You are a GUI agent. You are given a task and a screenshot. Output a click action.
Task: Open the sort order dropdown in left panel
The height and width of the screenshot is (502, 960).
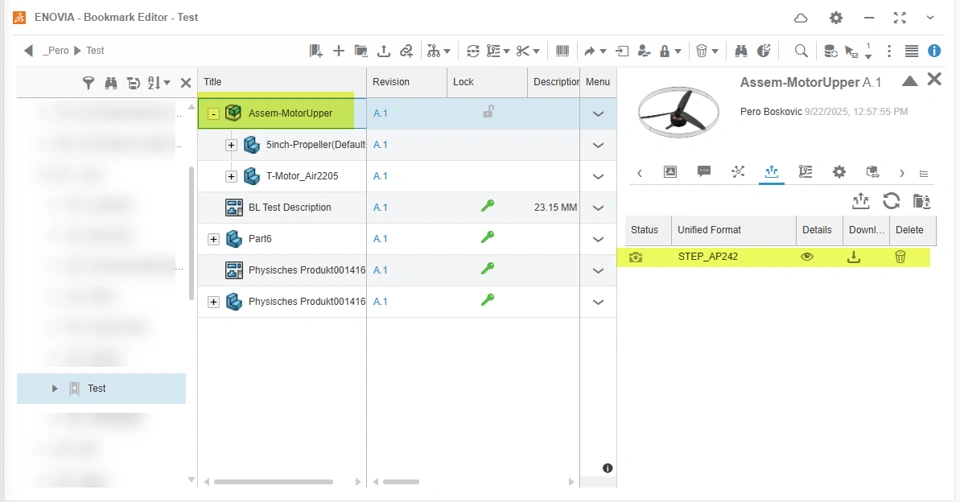[167, 83]
